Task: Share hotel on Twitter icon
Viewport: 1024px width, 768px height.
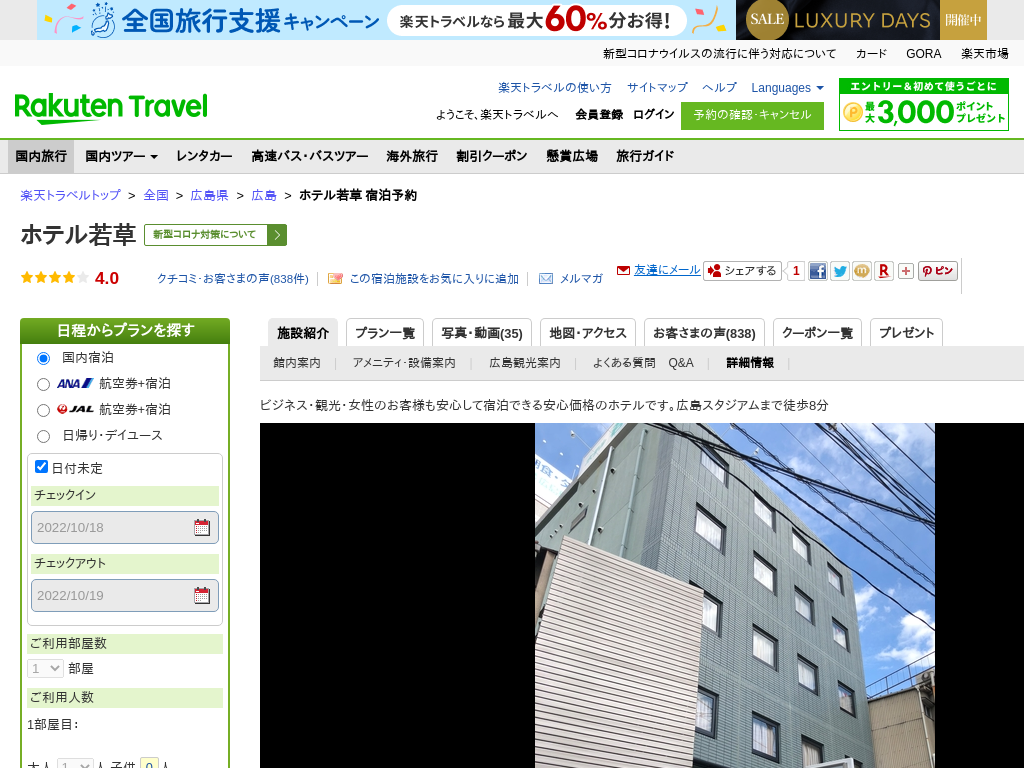Action: click(x=840, y=271)
